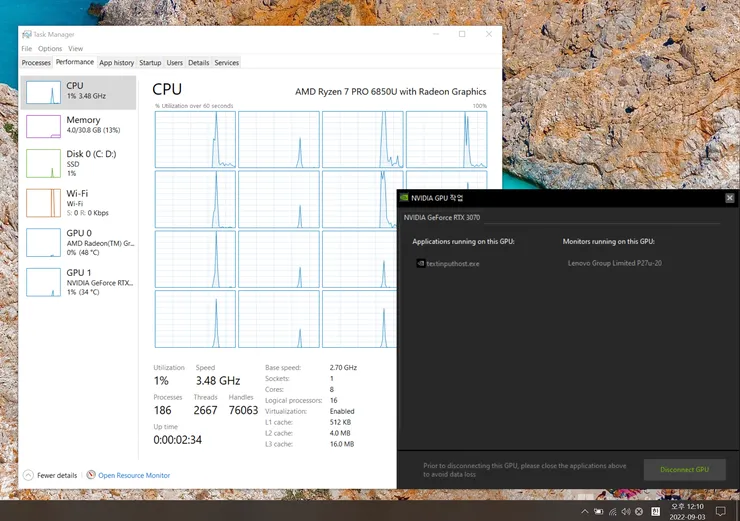Select the Memory item in sidebar
This screenshot has height=521, width=740.
78,126
